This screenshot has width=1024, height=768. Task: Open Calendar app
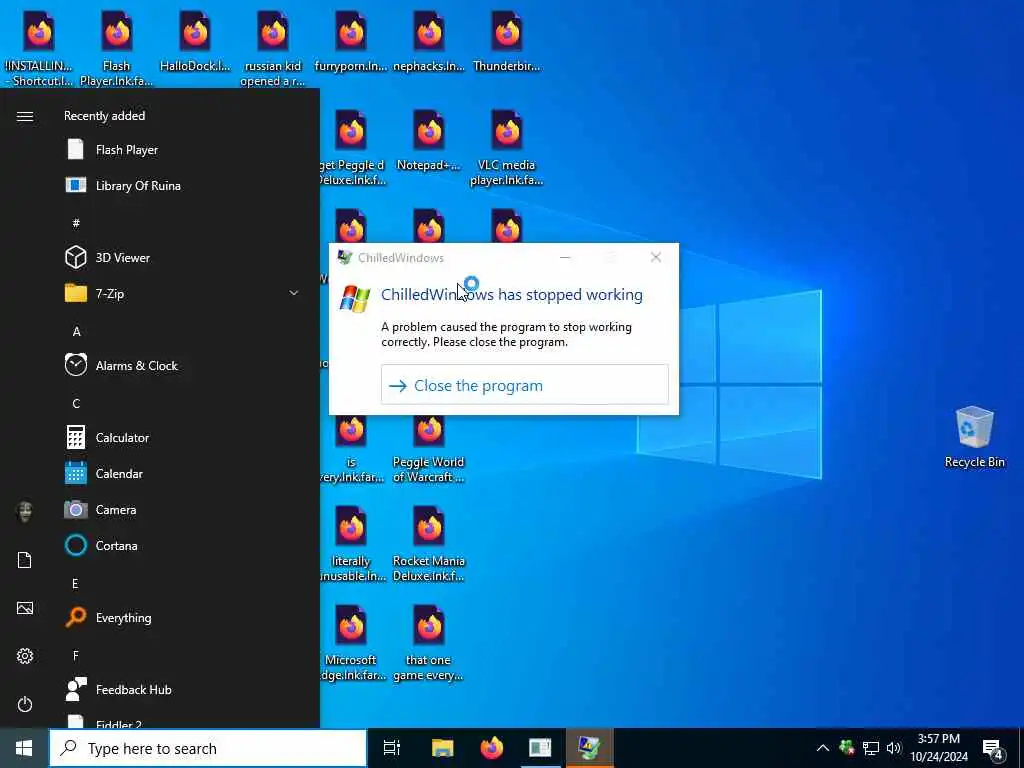pyautogui.click(x=183, y=473)
